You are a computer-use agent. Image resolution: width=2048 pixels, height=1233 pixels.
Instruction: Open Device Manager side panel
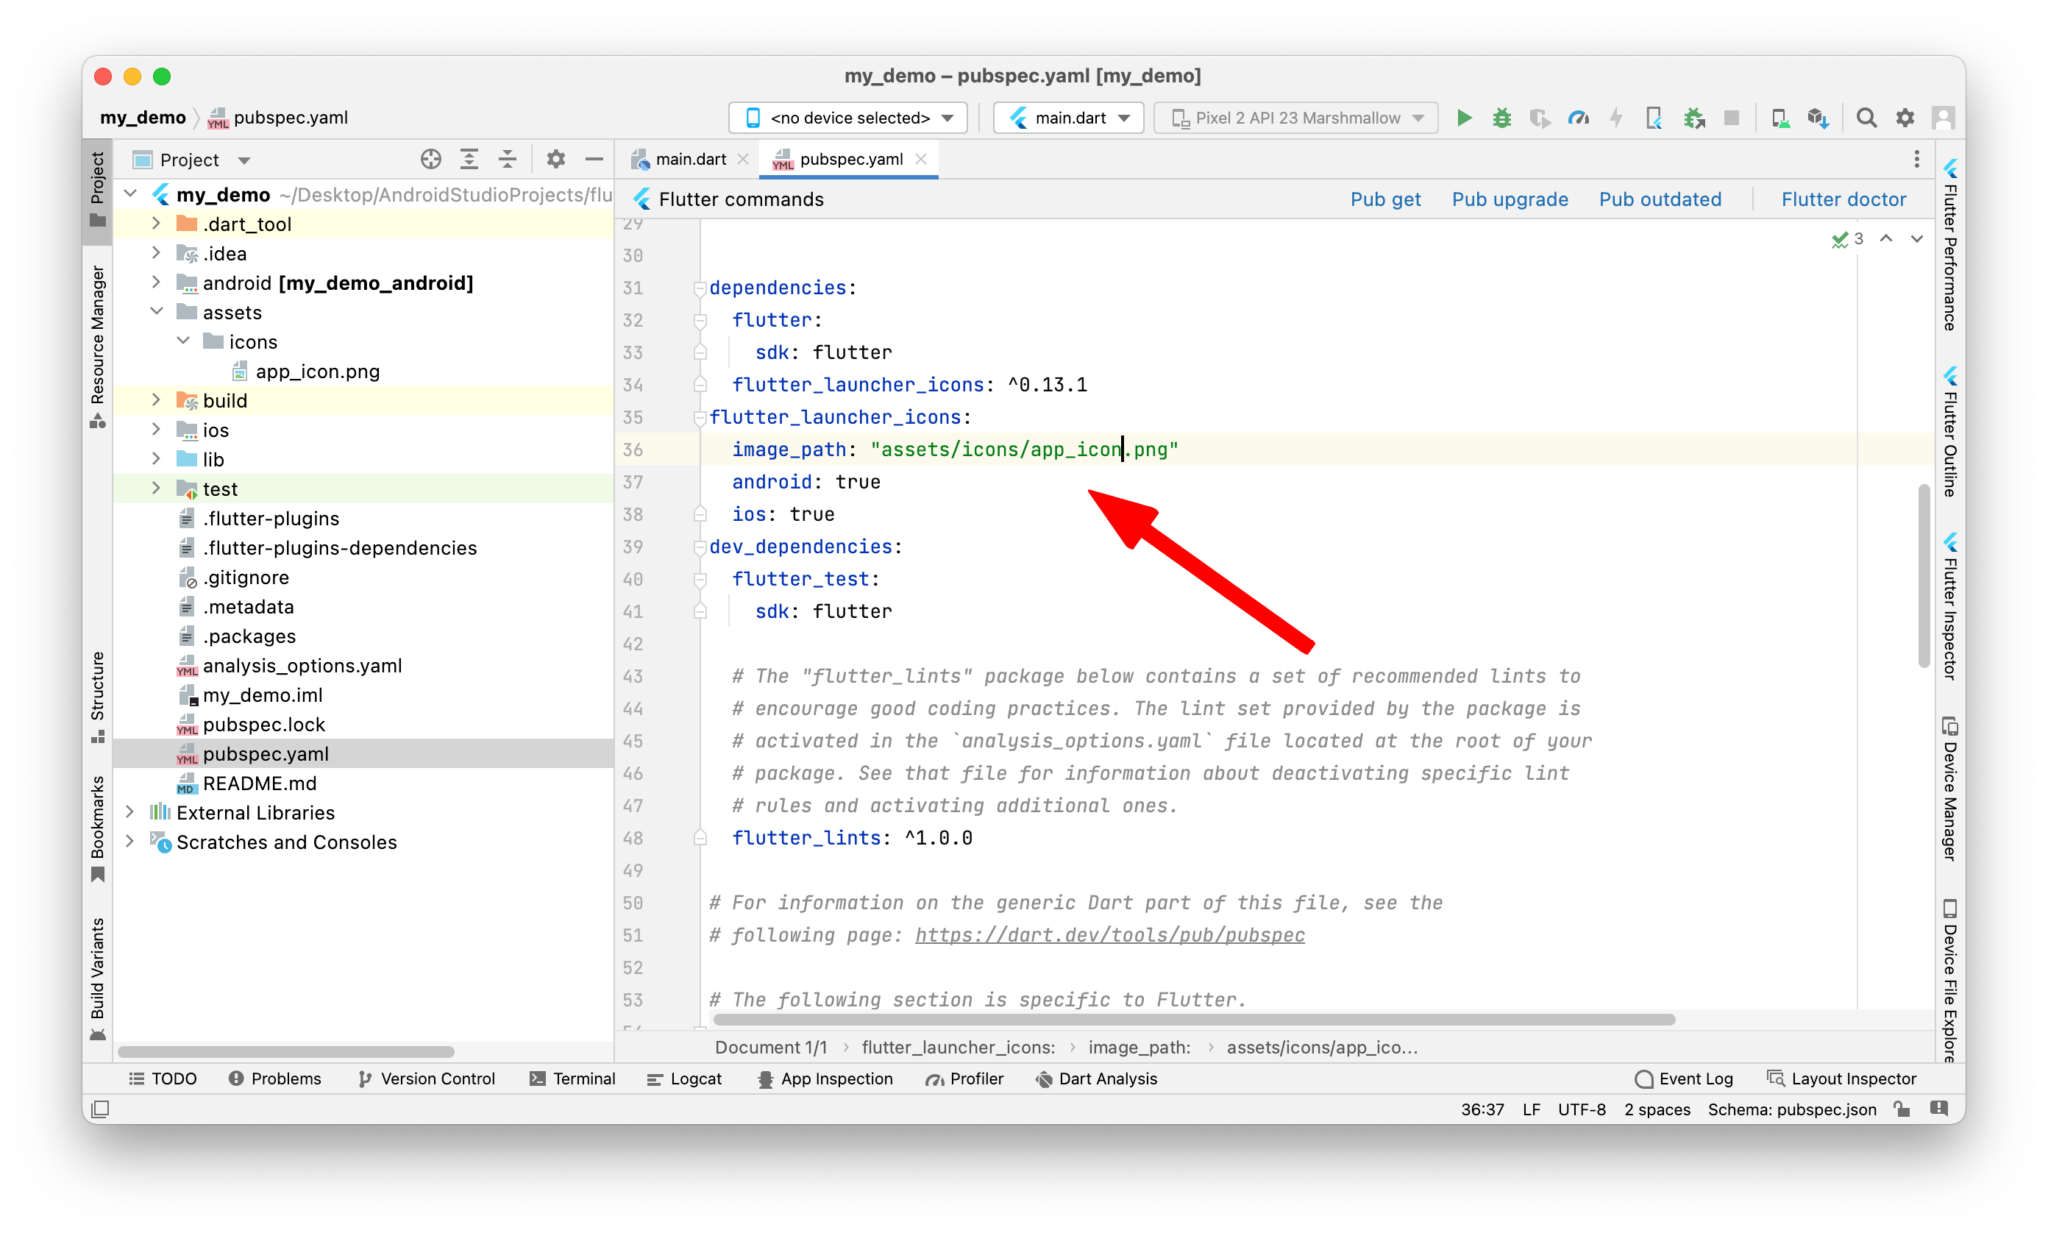[x=1950, y=790]
